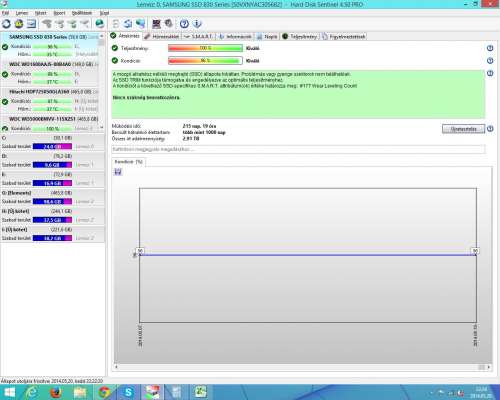Image resolution: width=500 pixels, height=400 pixels.
Task: Click help icon next to the repeat test button
Action: (490, 129)
